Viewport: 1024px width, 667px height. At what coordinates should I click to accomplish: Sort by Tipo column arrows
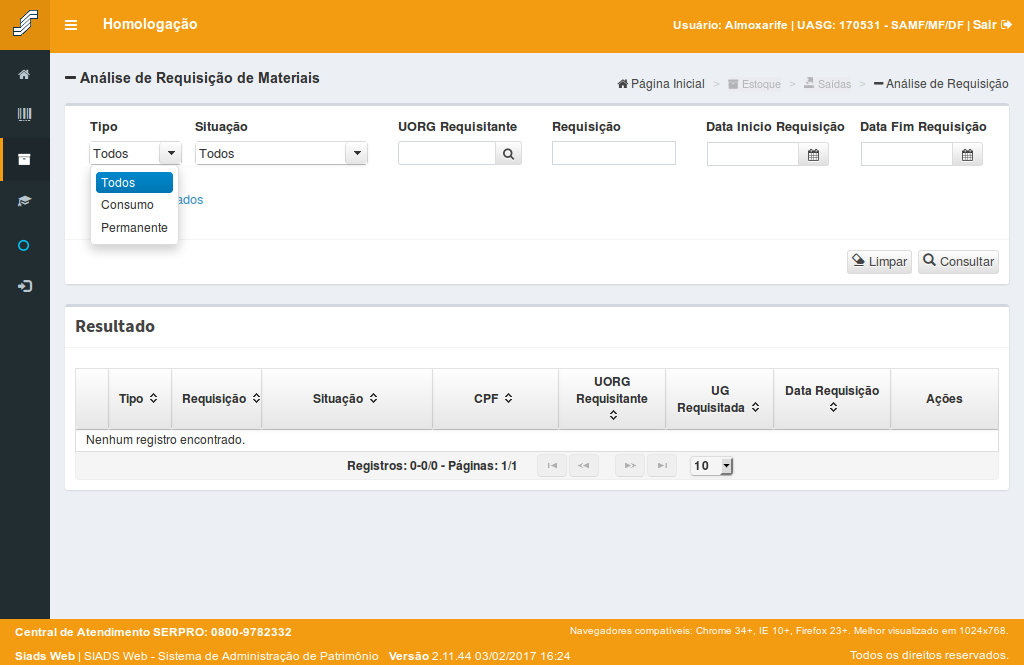153,398
